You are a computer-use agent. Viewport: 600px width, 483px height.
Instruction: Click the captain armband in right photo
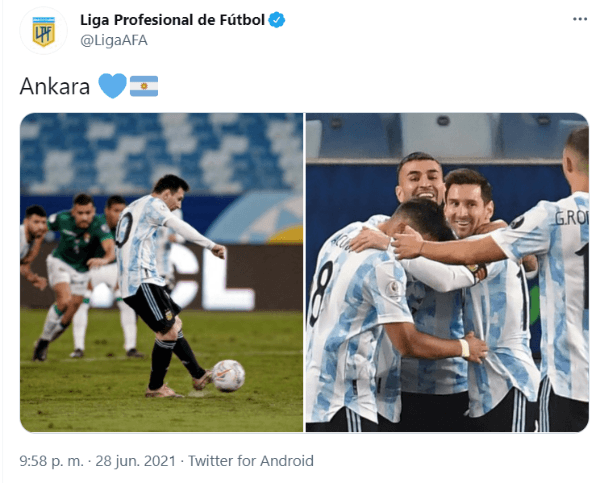click(480, 273)
